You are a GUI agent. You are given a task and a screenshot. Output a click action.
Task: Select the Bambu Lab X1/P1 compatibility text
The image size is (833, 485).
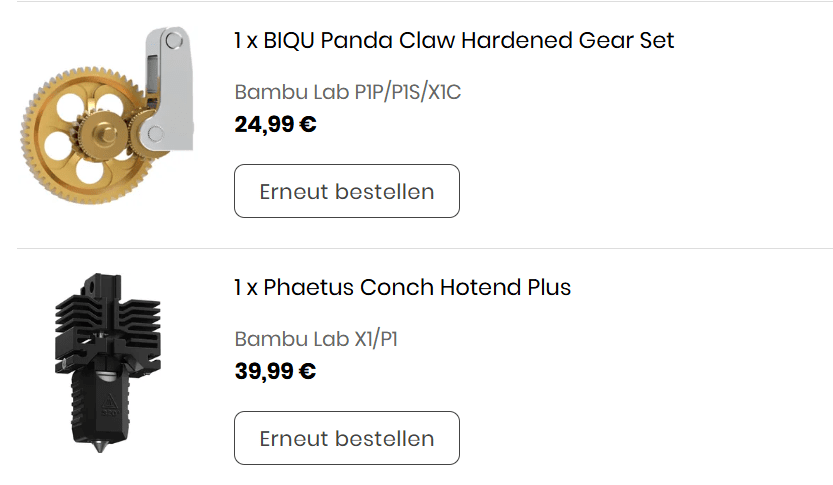(x=316, y=340)
